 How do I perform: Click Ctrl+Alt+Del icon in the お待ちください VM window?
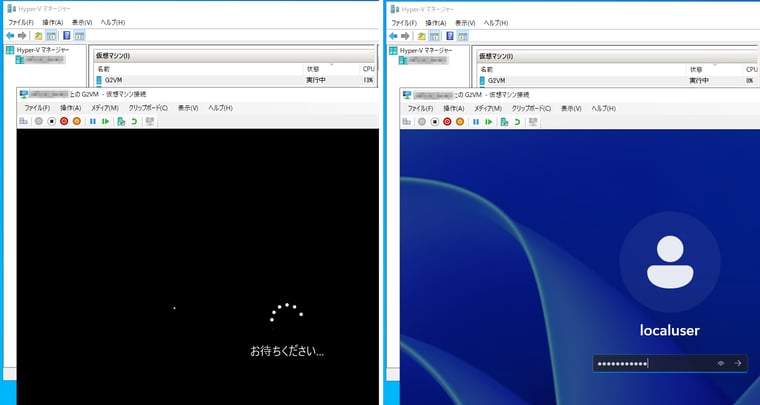(x=23, y=122)
